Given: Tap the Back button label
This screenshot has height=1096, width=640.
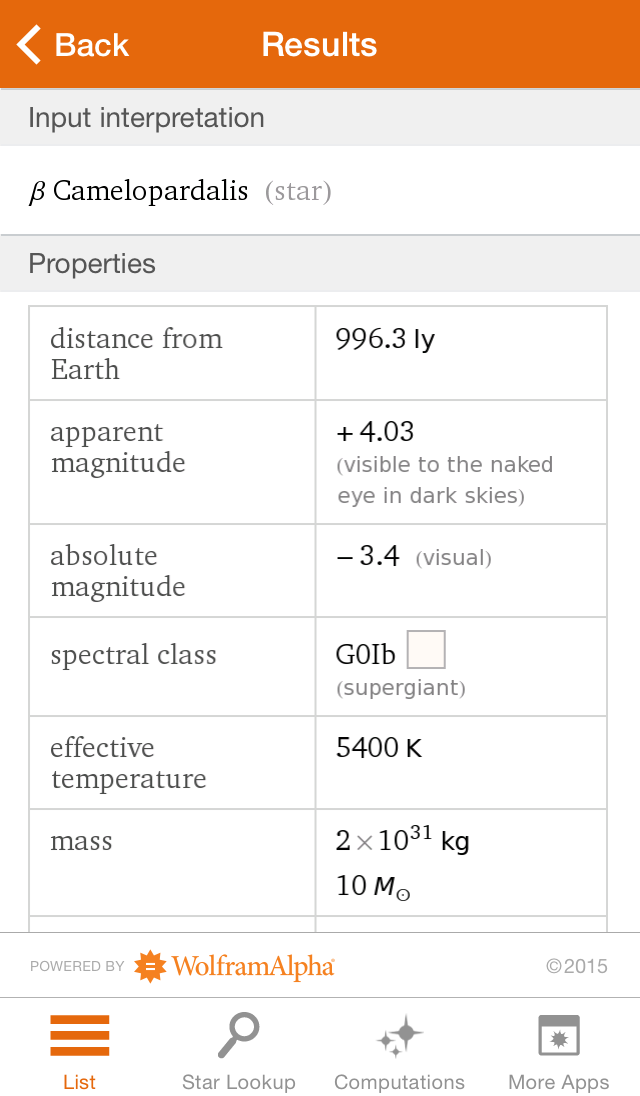Looking at the screenshot, I should [x=92, y=45].
